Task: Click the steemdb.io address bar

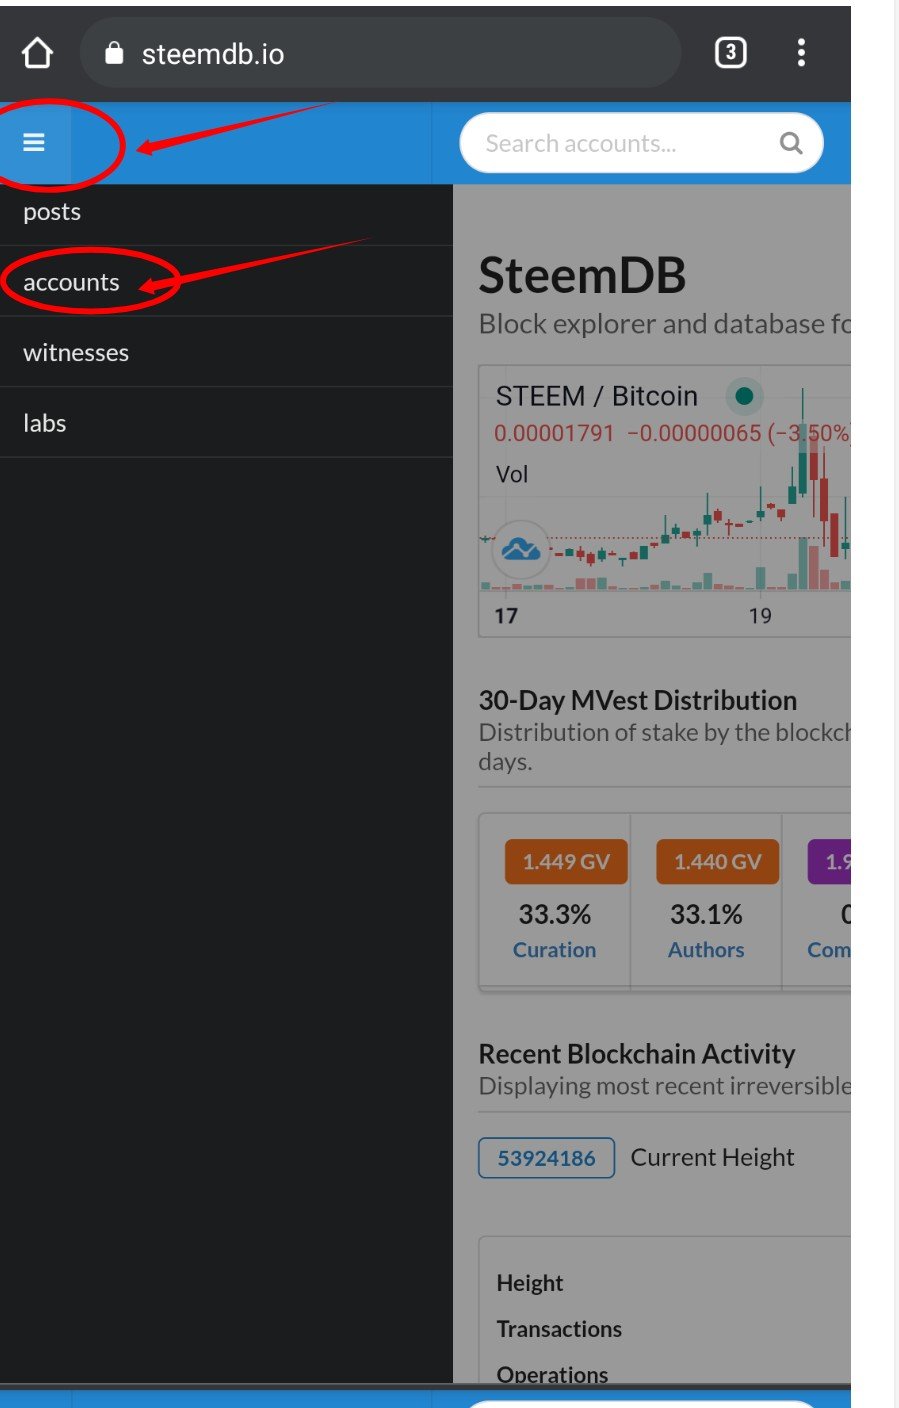Action: pyautogui.click(x=380, y=53)
